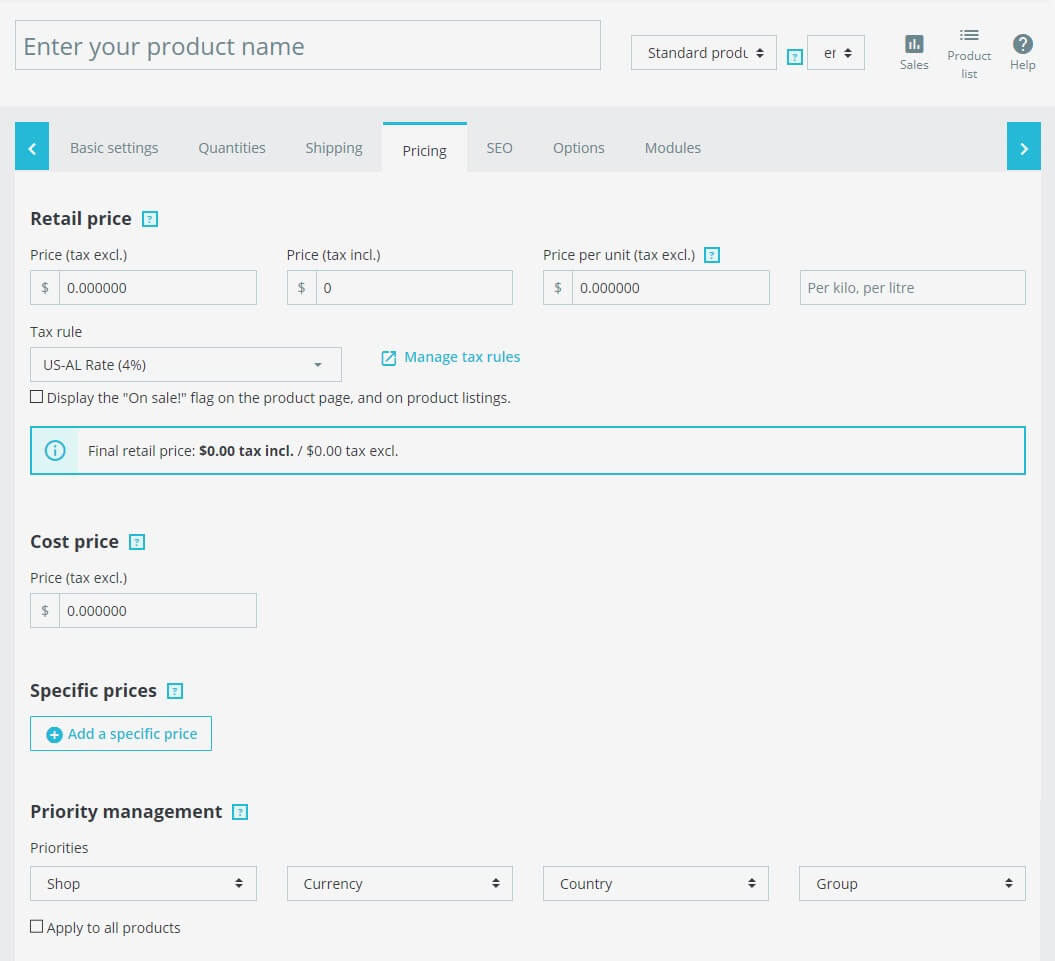The image size is (1055, 961).
Task: Click the info icon on the final retail price banner
Action: click(x=55, y=450)
